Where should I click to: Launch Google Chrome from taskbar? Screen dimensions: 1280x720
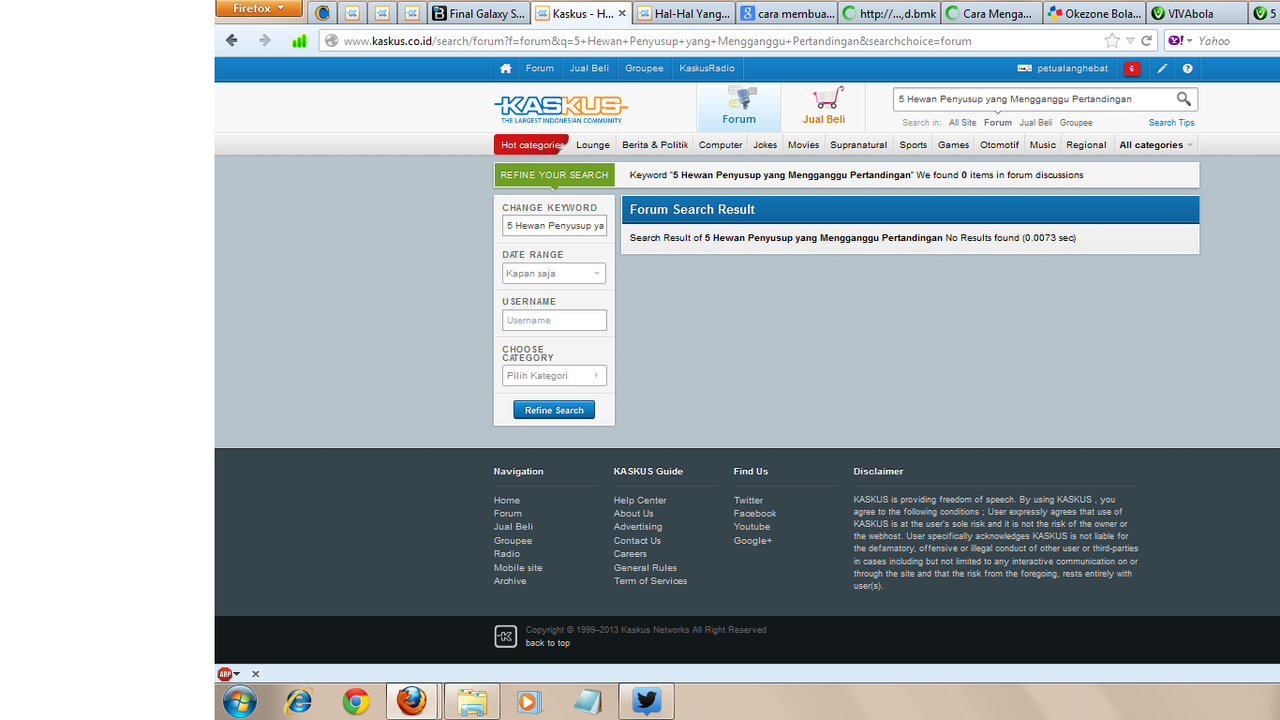tap(355, 702)
